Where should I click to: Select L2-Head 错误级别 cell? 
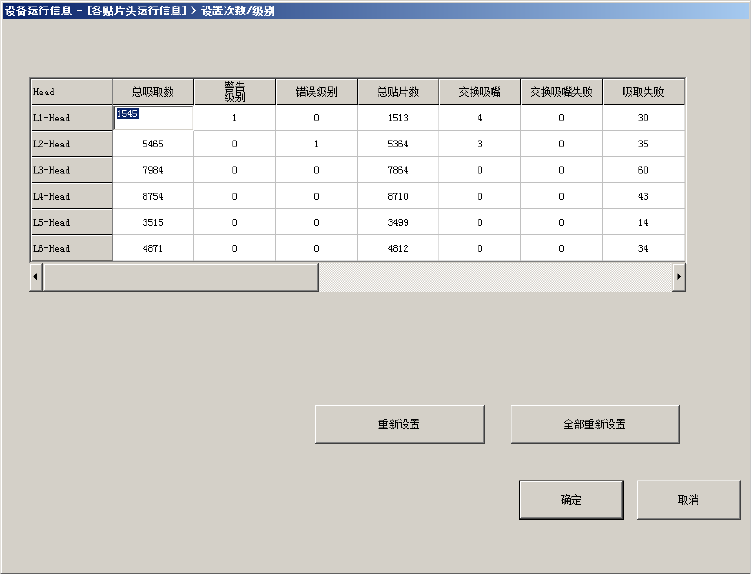click(x=317, y=144)
